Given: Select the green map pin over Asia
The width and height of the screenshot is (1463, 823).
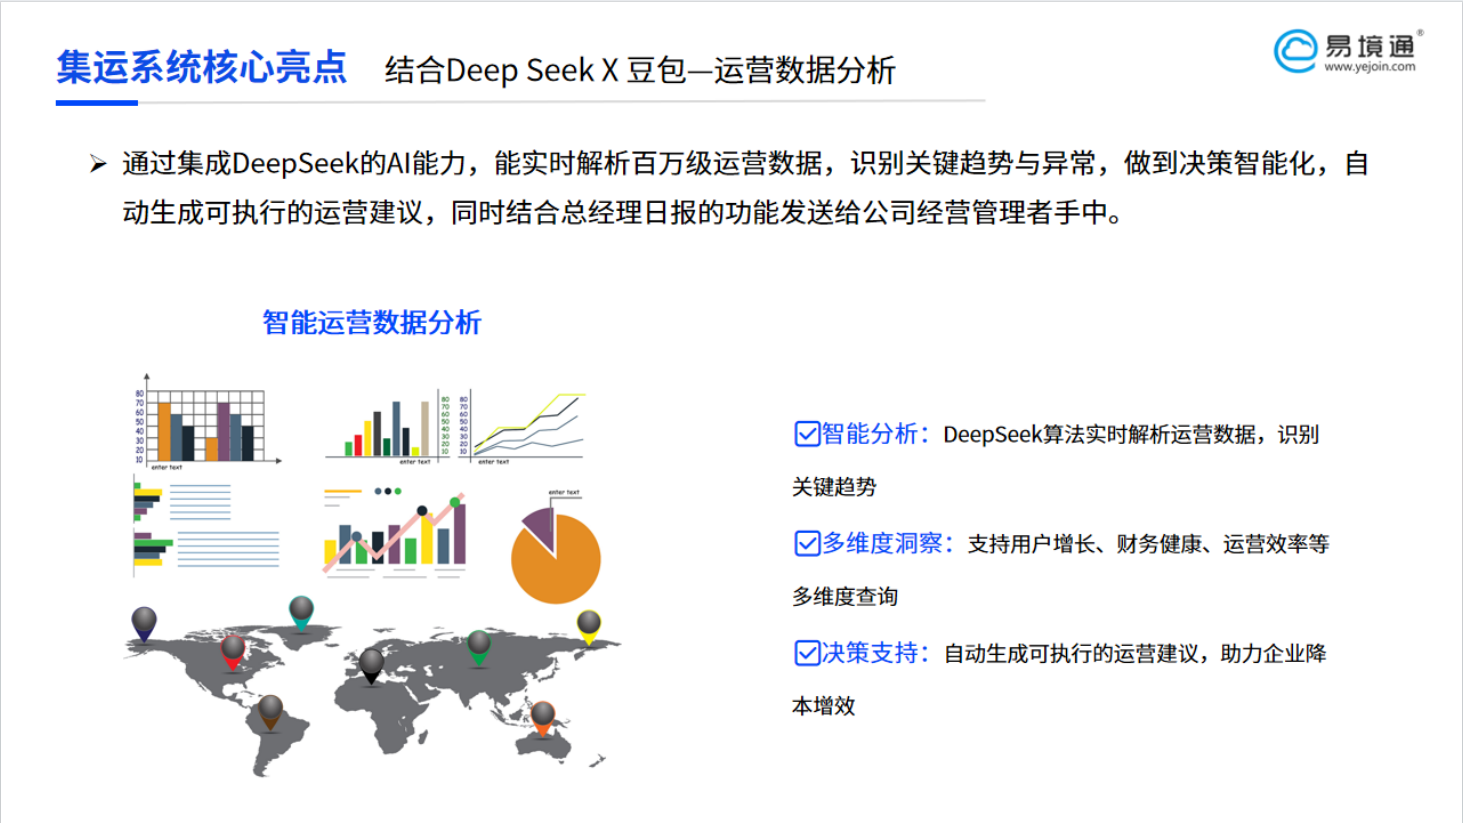Looking at the screenshot, I should click(x=479, y=645).
